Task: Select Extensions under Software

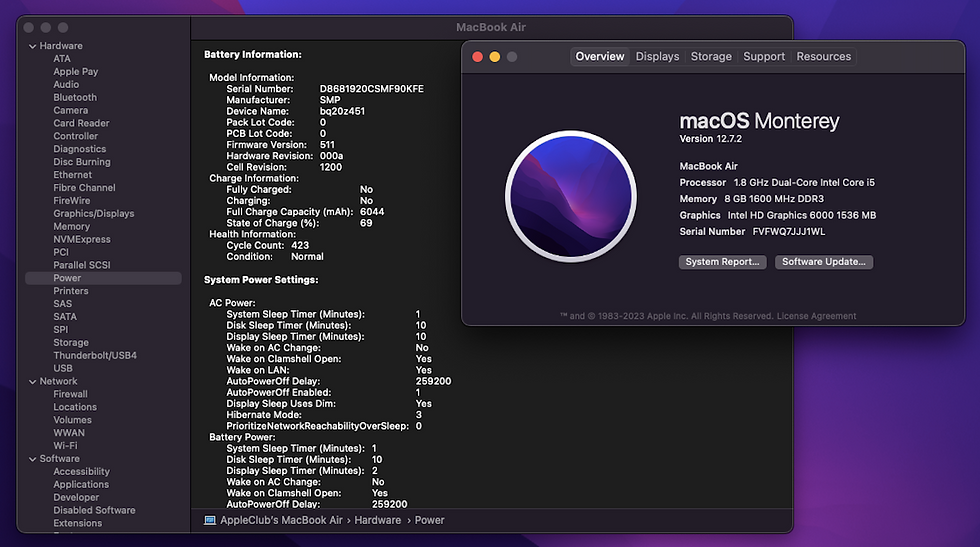Action: point(78,523)
